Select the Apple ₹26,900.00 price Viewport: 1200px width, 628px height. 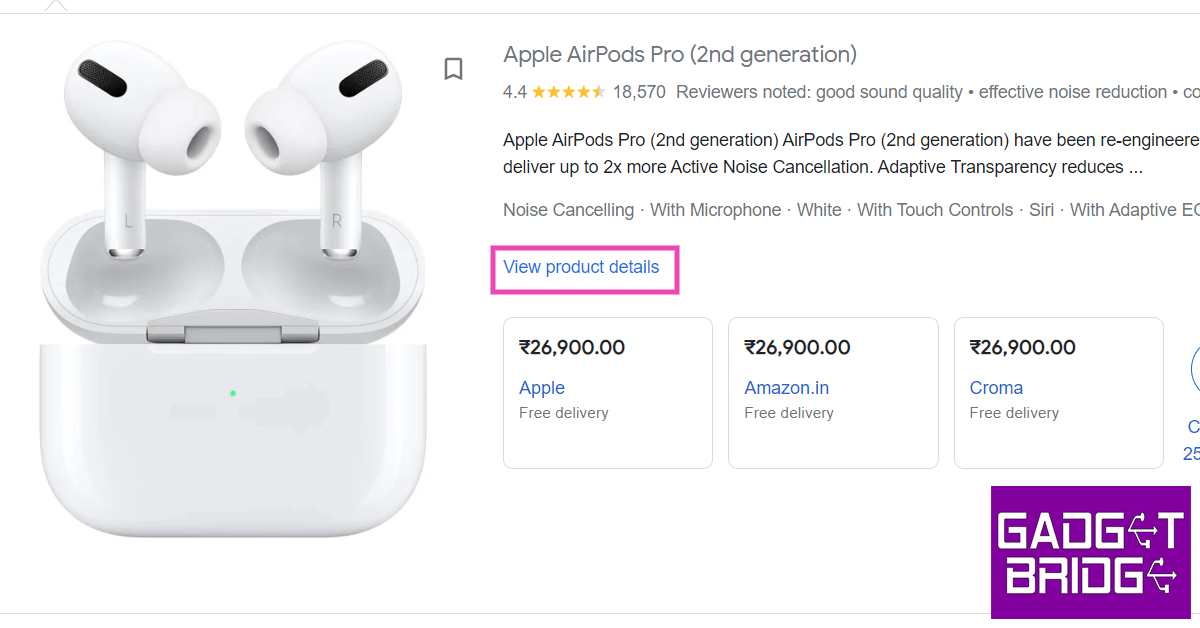click(572, 348)
